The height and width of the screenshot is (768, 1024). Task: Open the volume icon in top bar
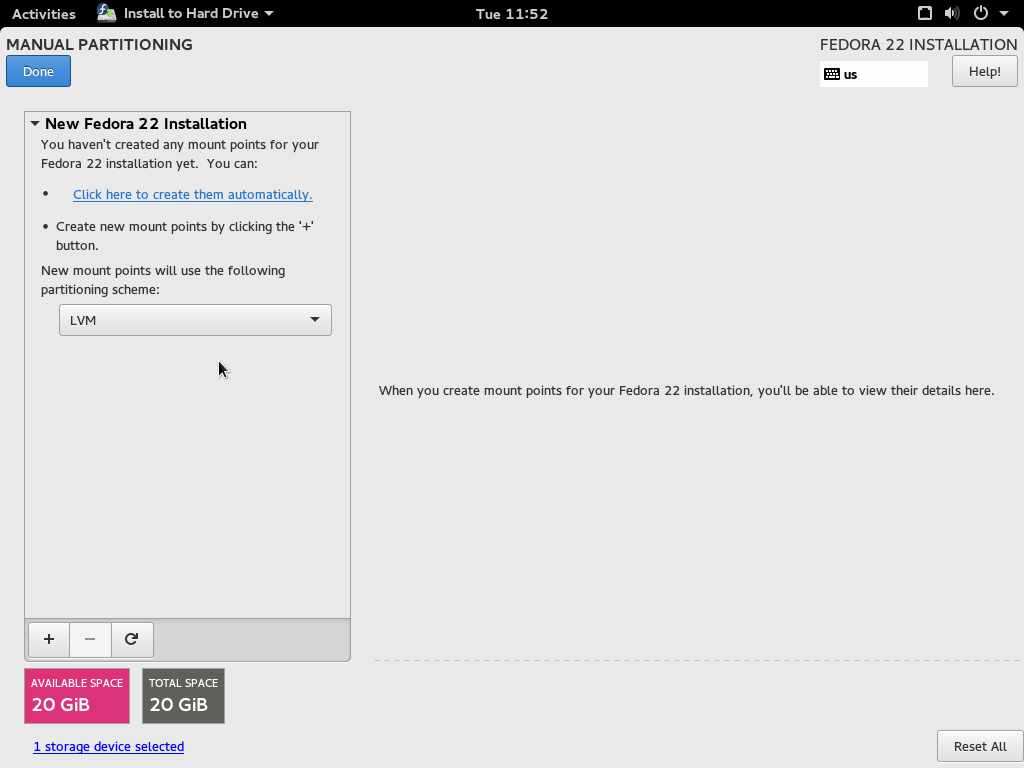(951, 13)
